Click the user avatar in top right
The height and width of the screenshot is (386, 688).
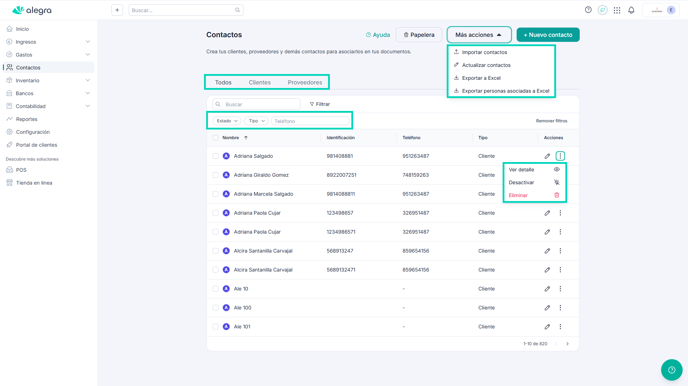pyautogui.click(x=671, y=10)
